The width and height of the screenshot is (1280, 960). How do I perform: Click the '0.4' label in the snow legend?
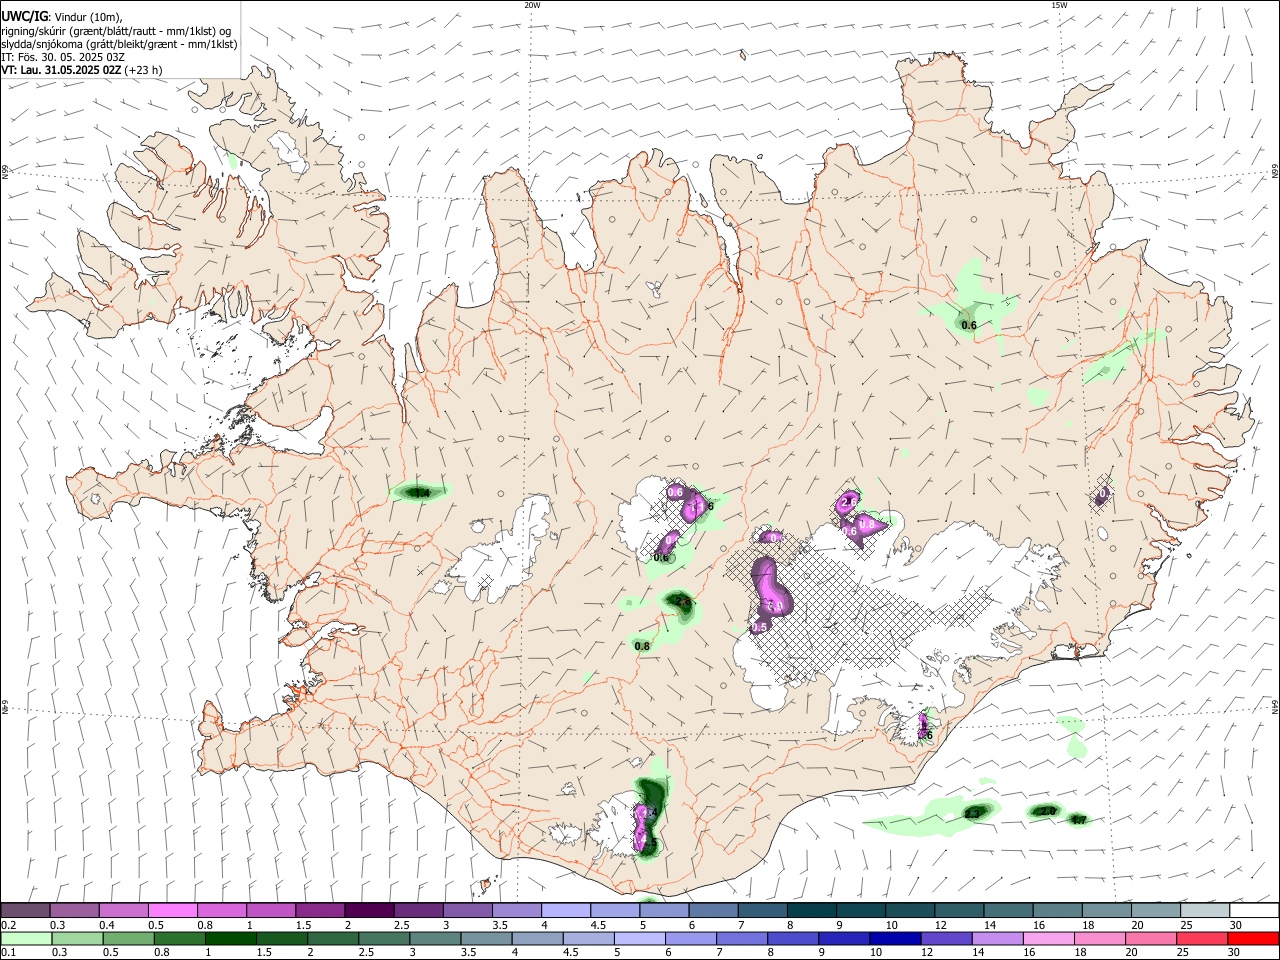(106, 925)
